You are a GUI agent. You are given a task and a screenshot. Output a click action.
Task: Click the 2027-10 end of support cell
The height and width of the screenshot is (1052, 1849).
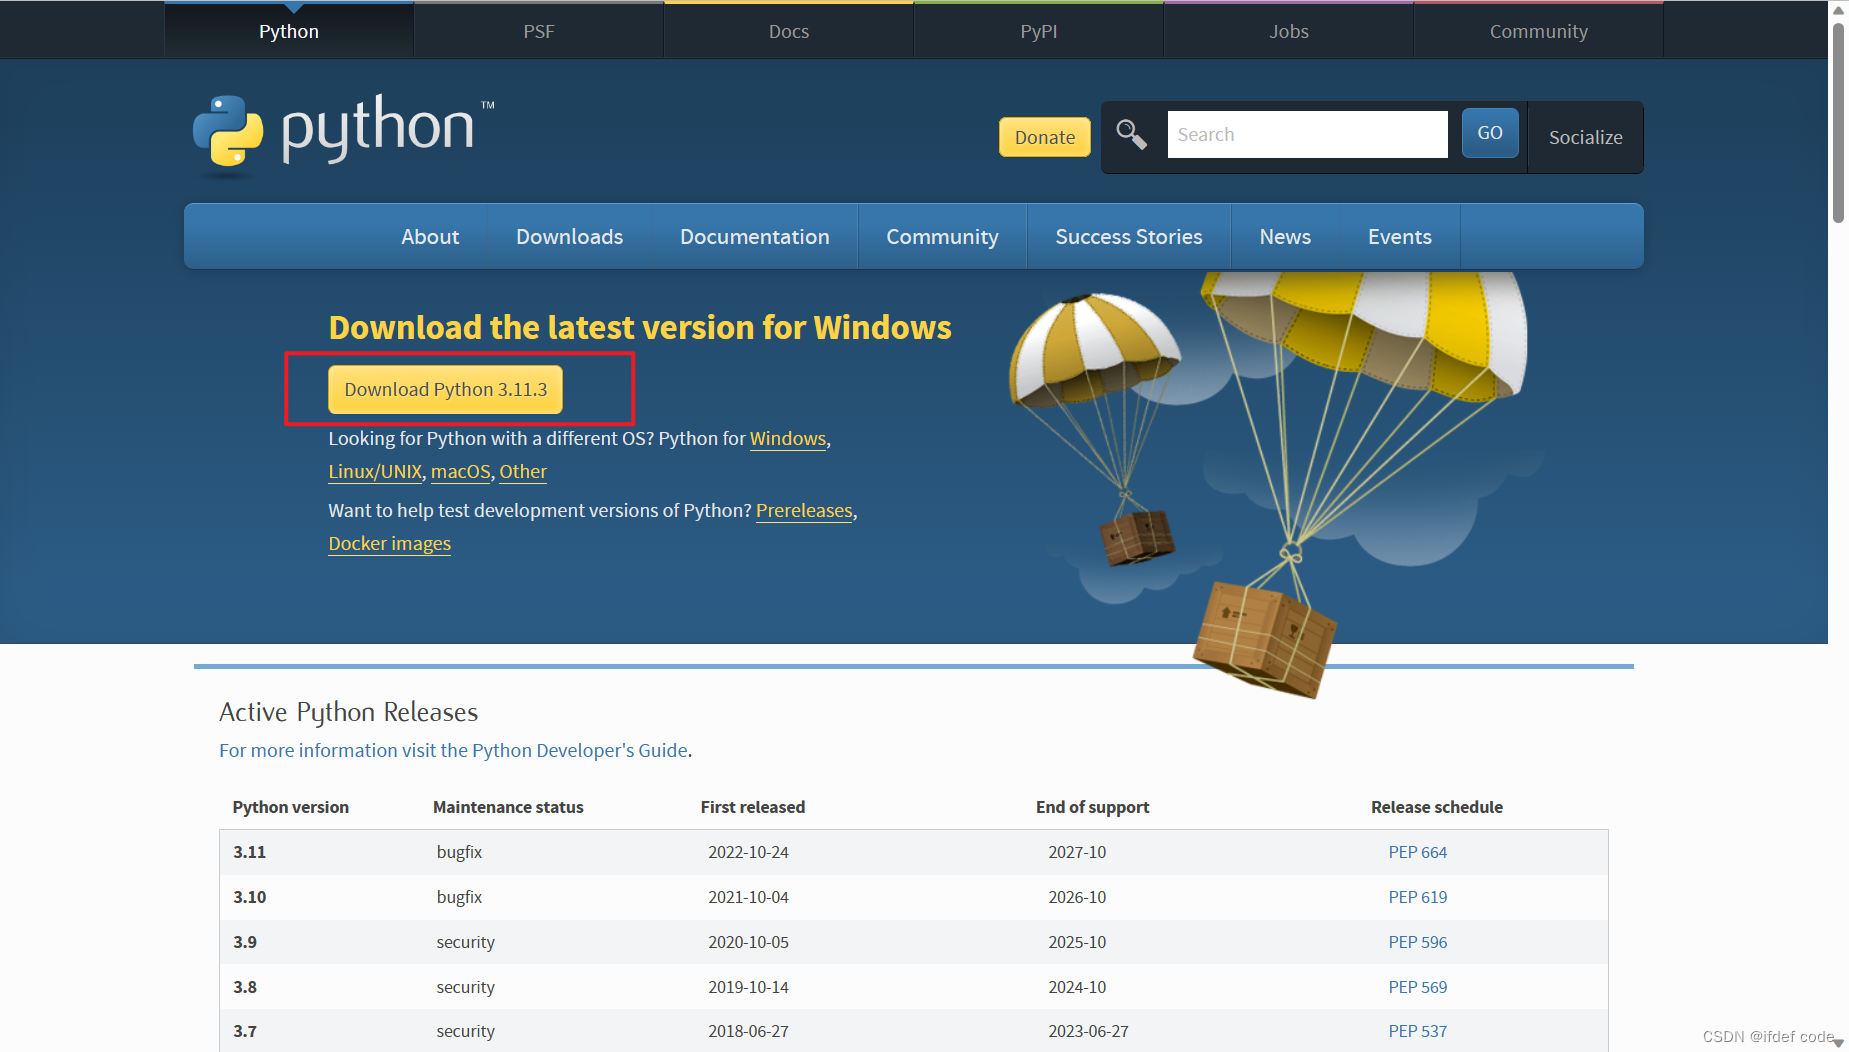point(1077,852)
